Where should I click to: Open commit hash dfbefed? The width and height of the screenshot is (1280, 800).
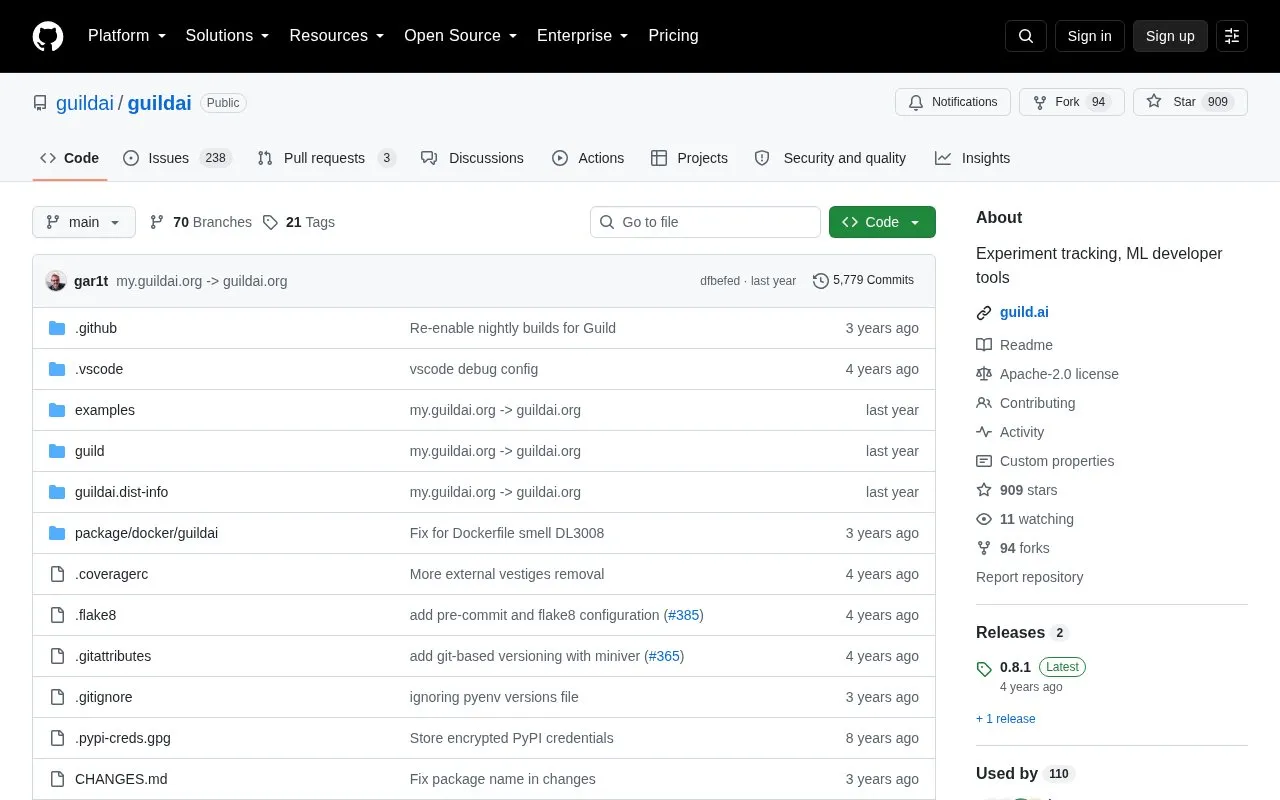click(x=720, y=281)
